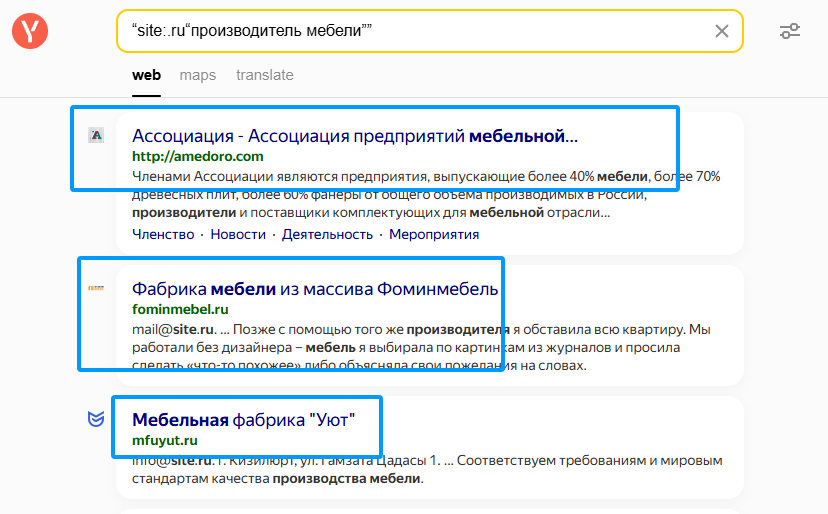Click the blue shield icon beside Уют
The width and height of the screenshot is (828, 514).
tap(96, 419)
